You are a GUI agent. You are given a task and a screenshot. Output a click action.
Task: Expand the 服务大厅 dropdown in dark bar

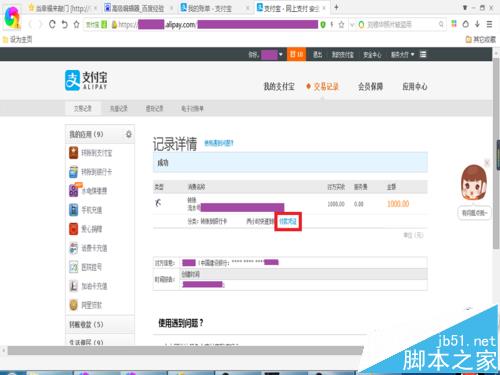[402, 54]
